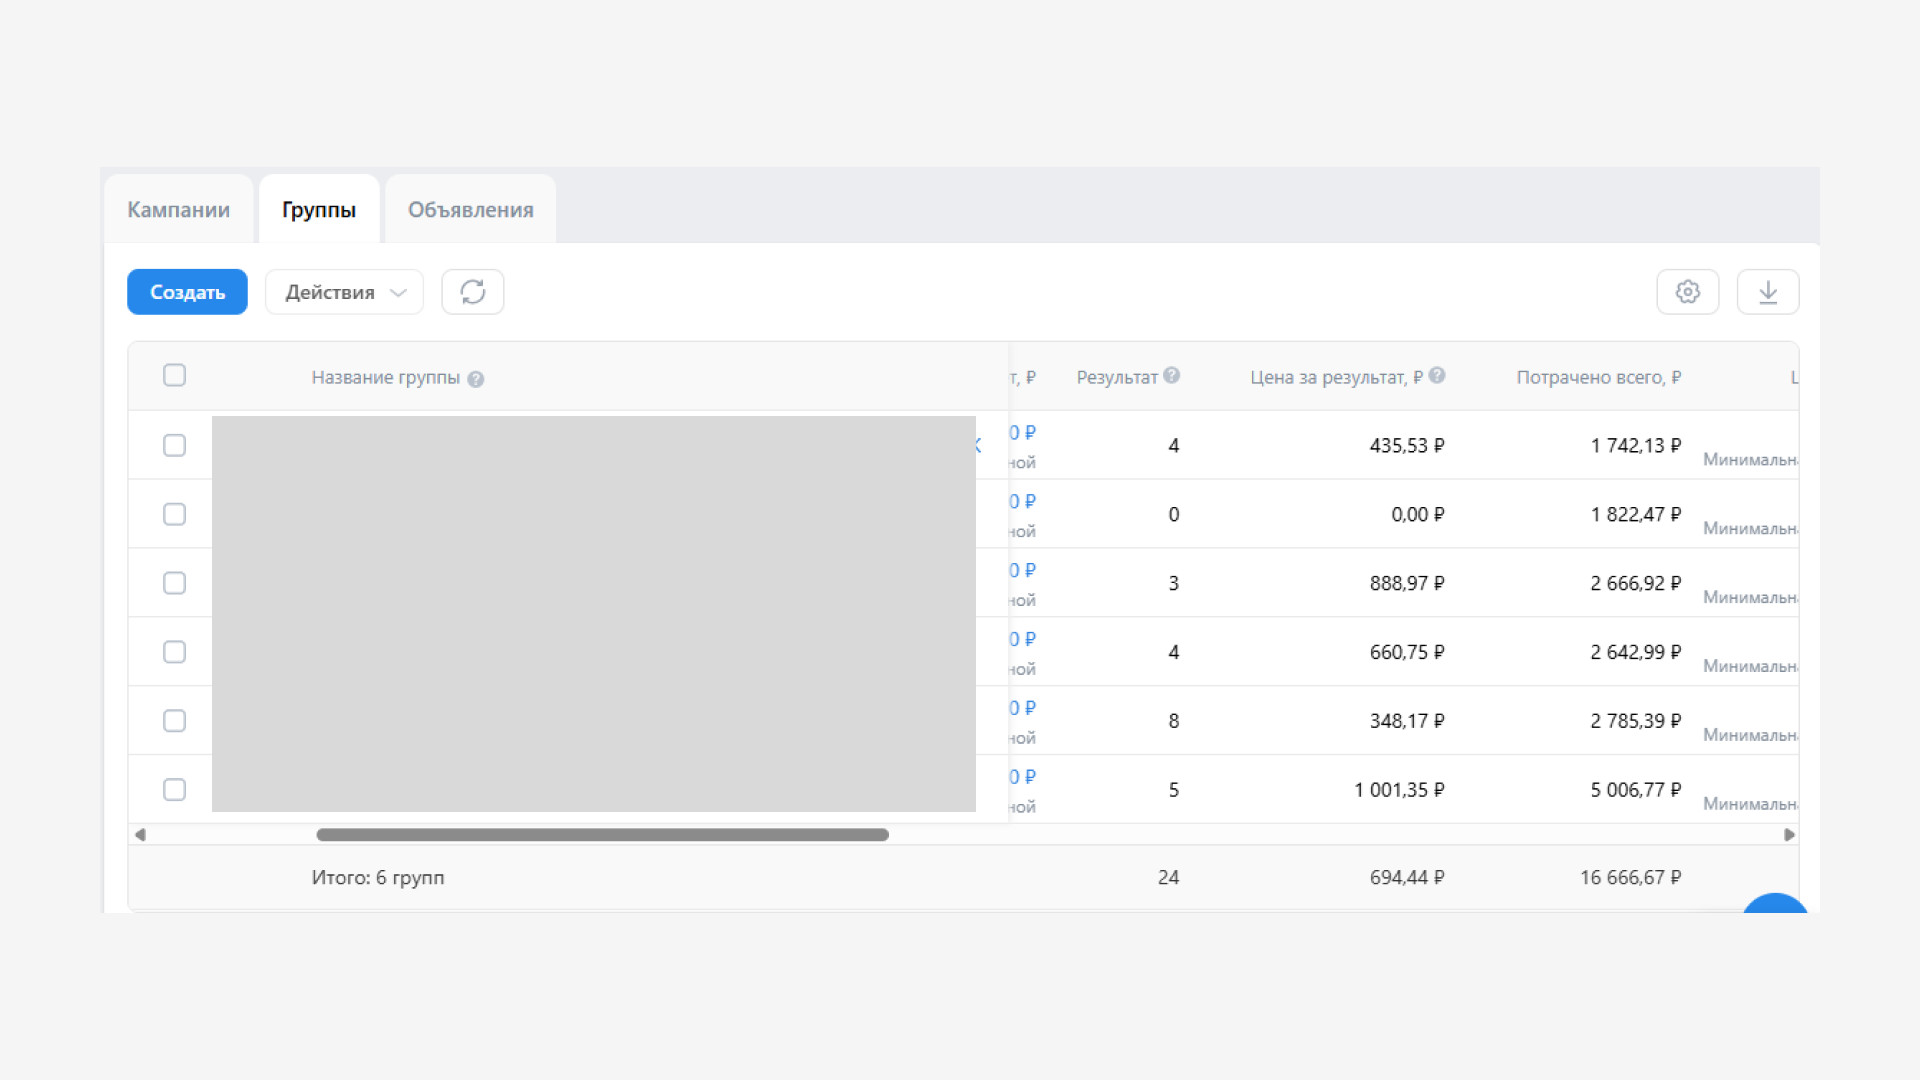Open table settings gear icon

tap(1687, 292)
